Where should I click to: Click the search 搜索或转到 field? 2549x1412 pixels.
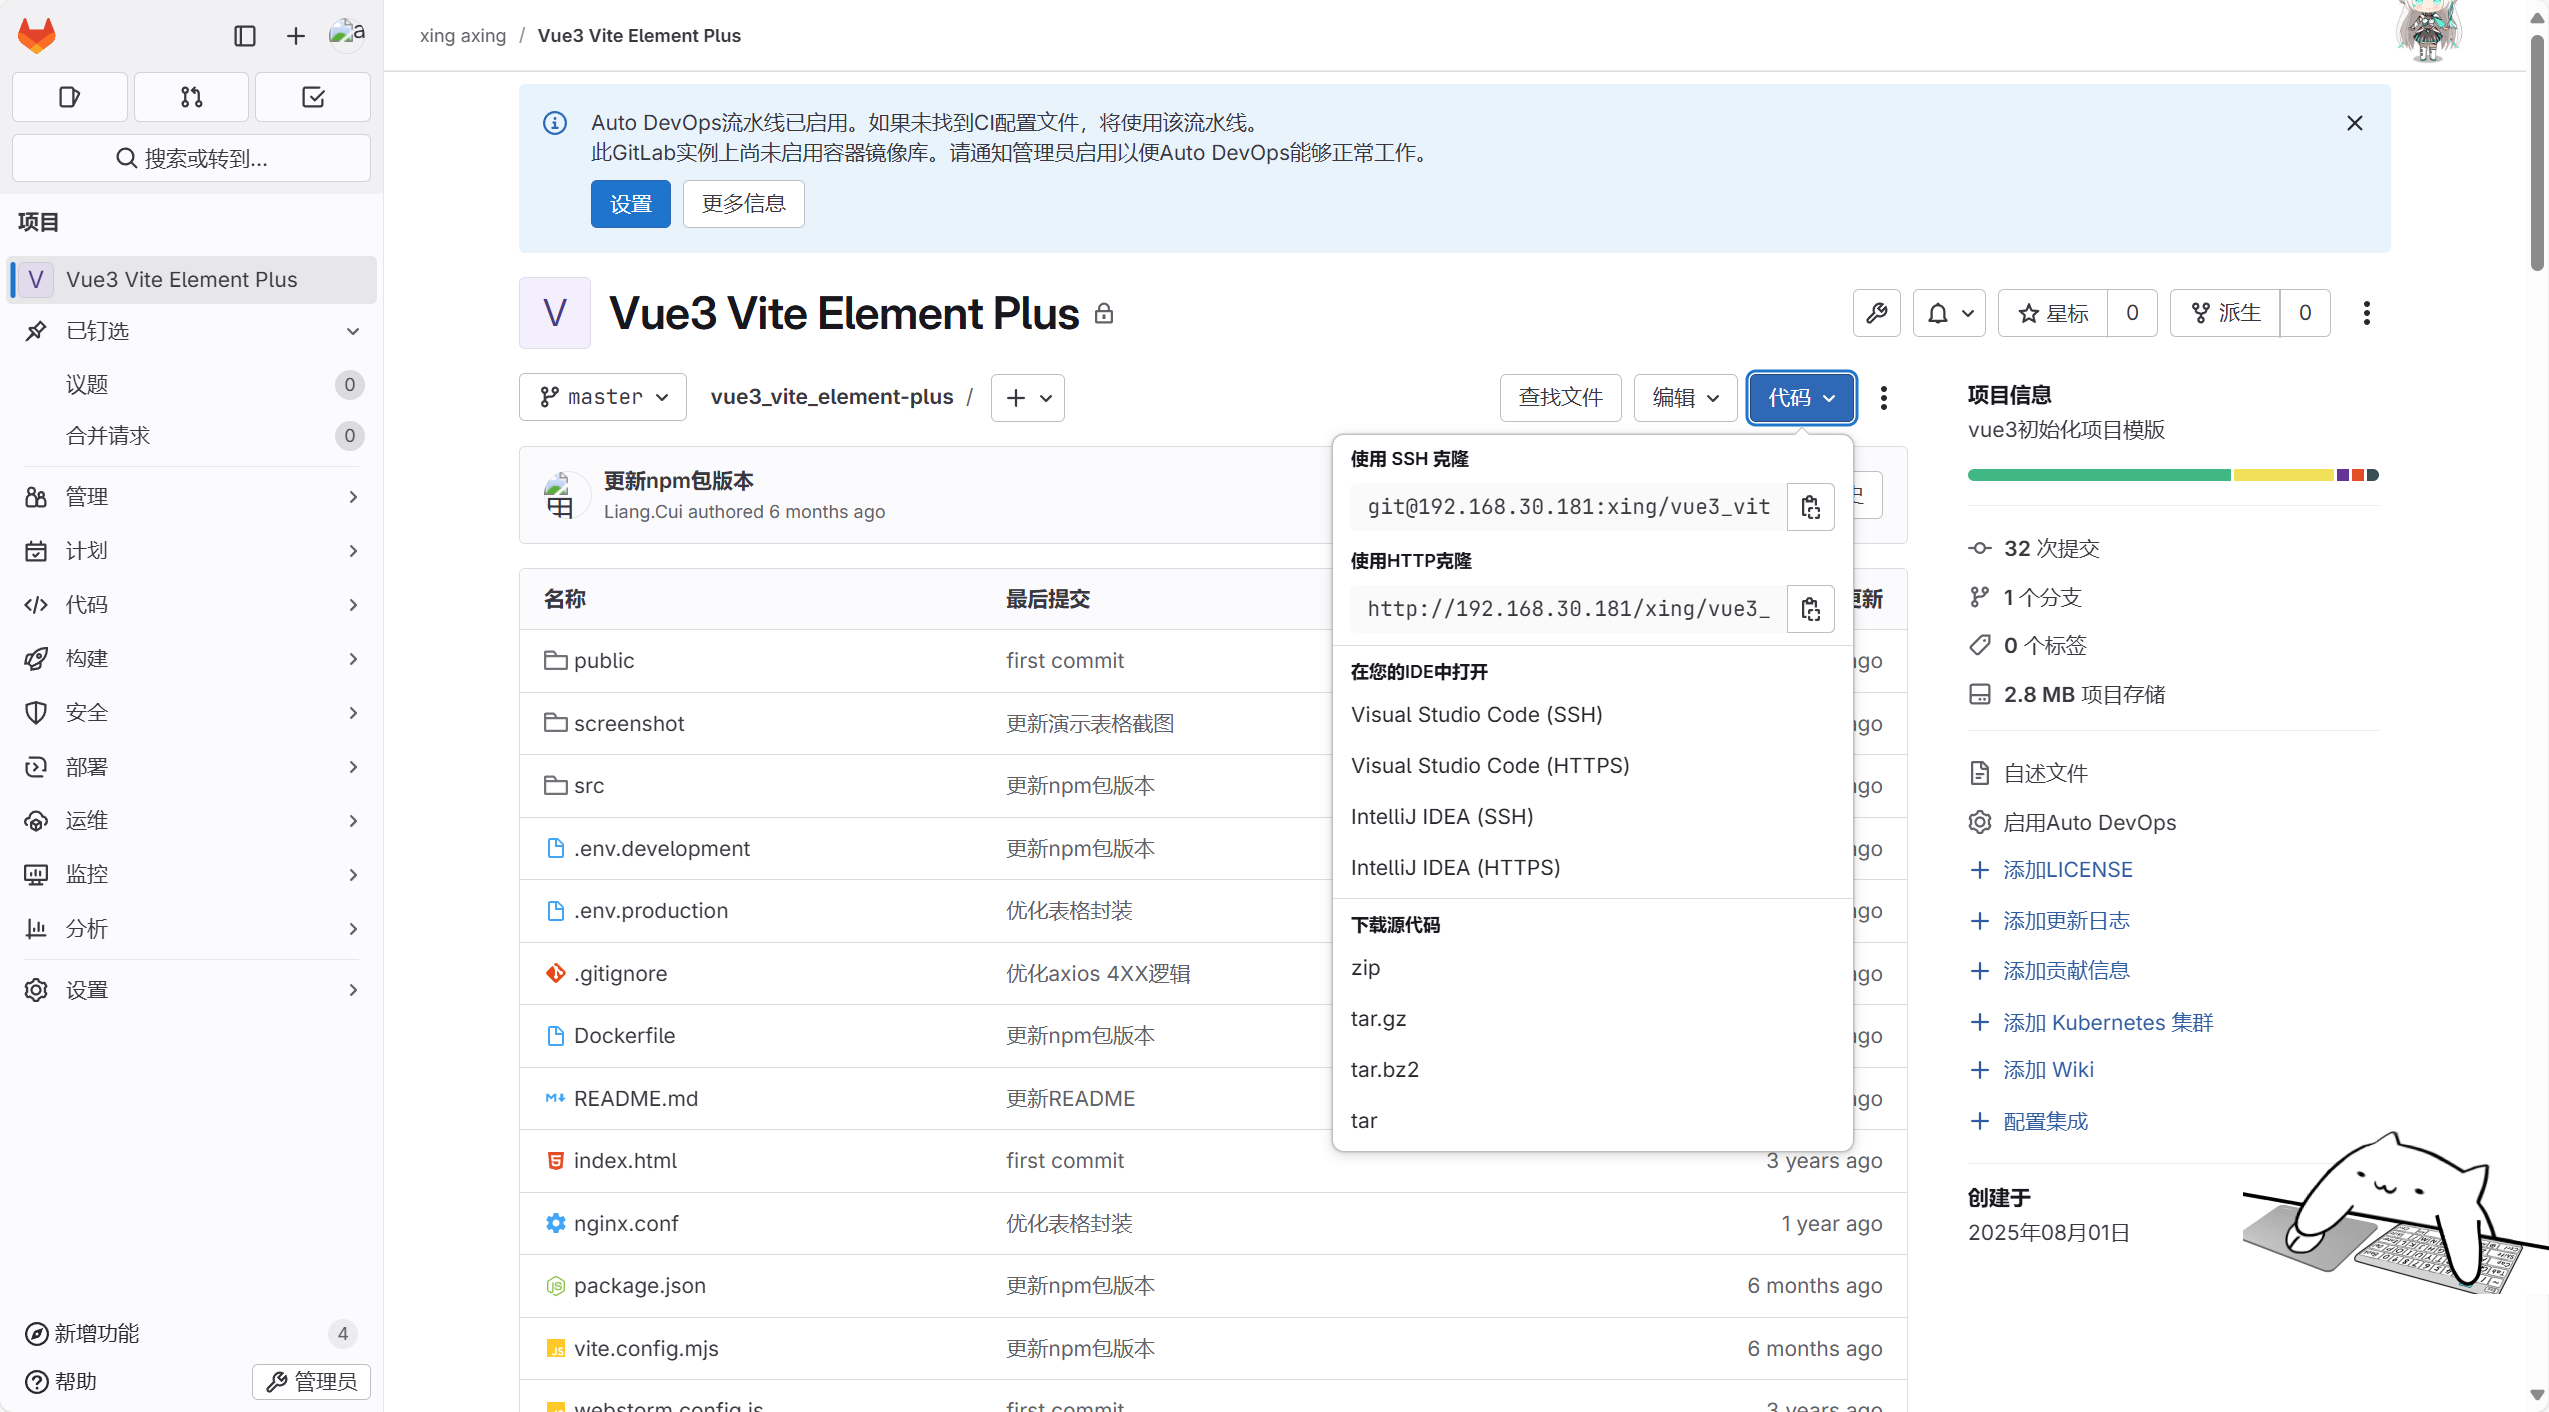pyautogui.click(x=192, y=158)
